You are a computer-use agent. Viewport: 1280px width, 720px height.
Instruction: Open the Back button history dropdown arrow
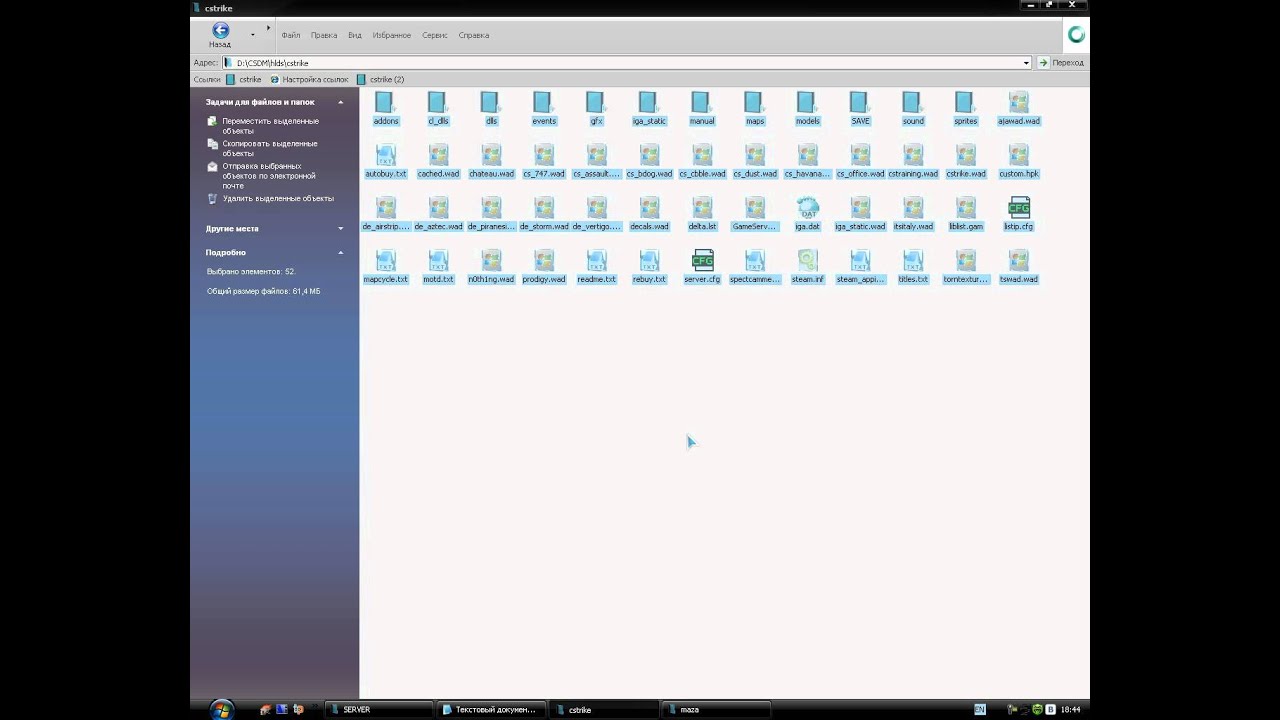(x=252, y=35)
